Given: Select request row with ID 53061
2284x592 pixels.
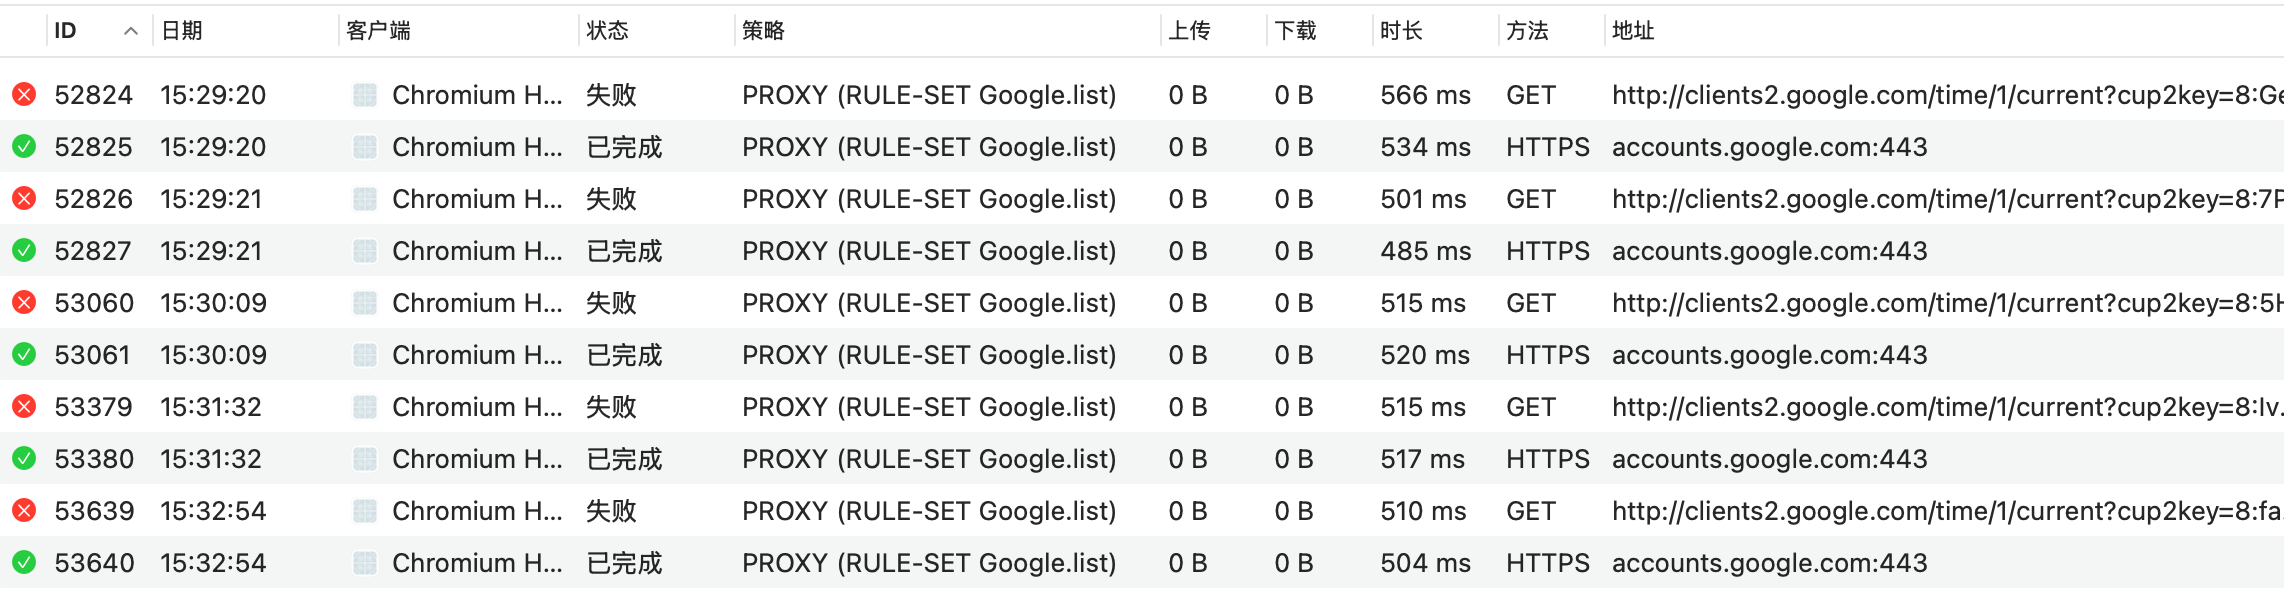Looking at the screenshot, I should coord(1142,355).
